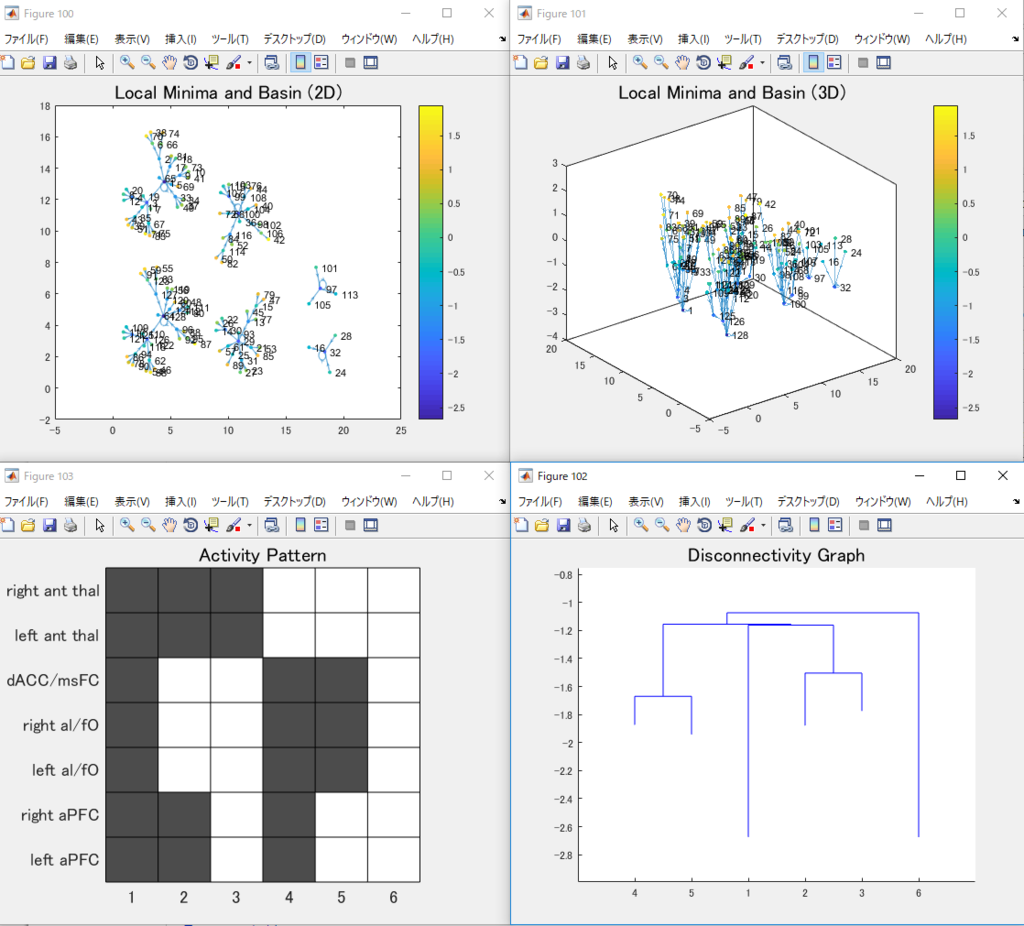Hide Plot Tools icon in Figure 100
Image resolution: width=1024 pixels, height=926 pixels.
click(350, 63)
